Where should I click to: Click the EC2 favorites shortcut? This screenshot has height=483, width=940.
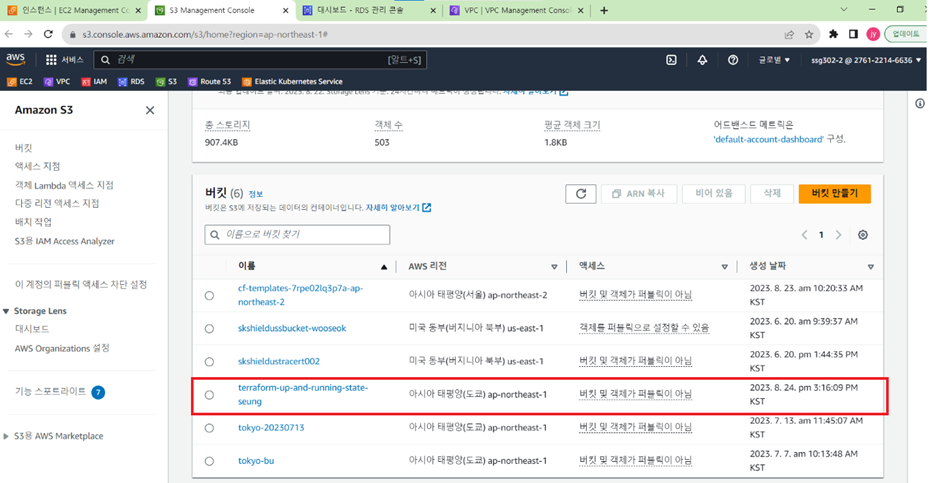(x=20, y=81)
